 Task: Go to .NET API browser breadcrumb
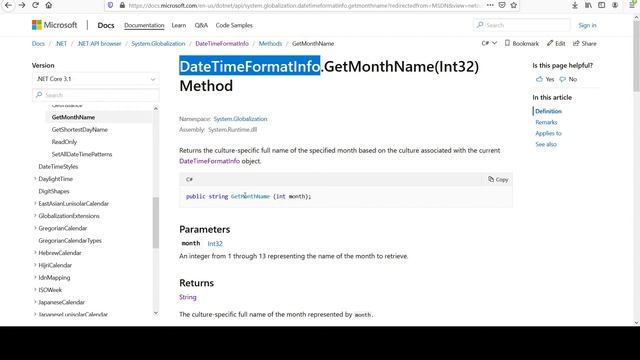(99, 44)
